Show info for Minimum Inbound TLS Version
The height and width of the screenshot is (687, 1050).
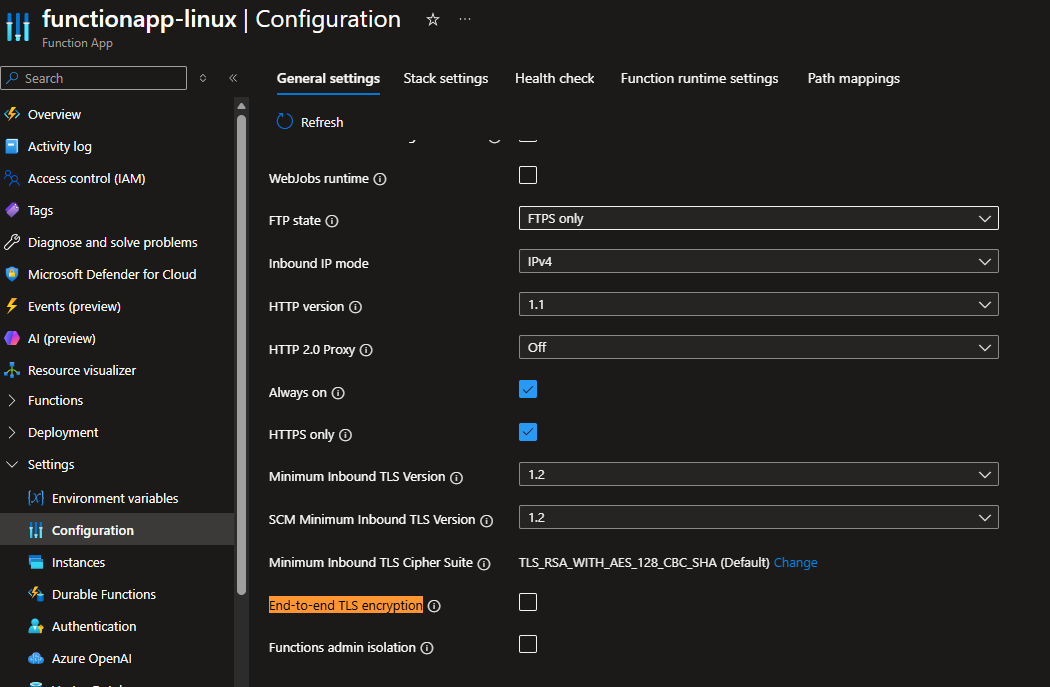point(456,477)
